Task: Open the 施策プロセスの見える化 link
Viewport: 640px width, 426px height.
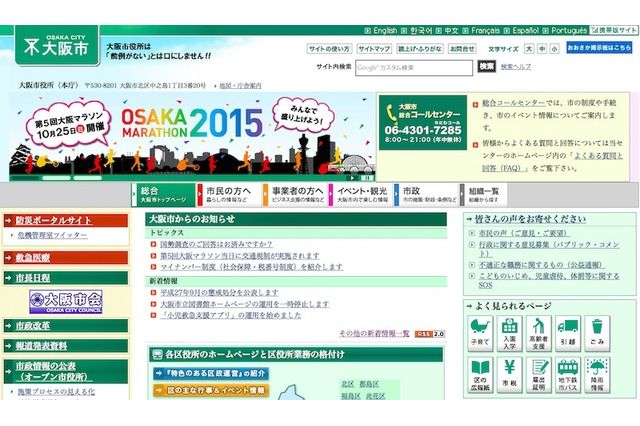Action: (x=56, y=392)
